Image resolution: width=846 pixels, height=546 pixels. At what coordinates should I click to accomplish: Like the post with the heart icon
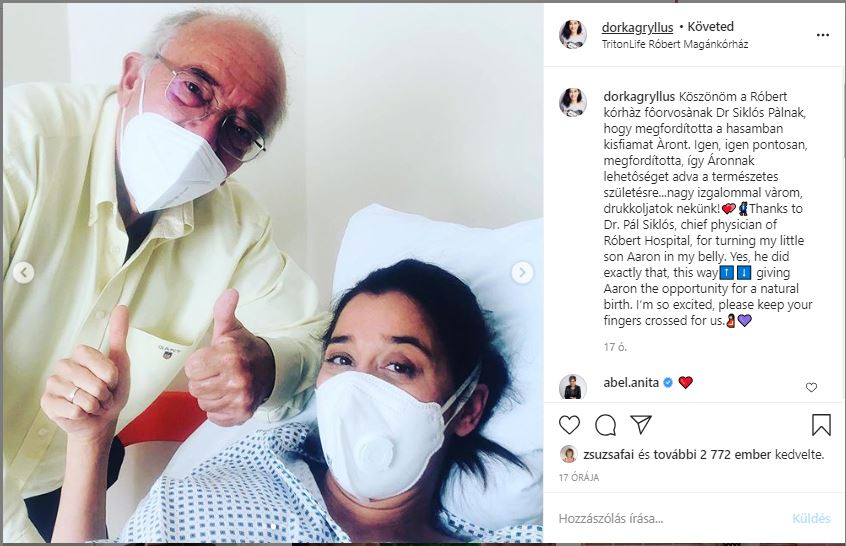tap(569, 425)
